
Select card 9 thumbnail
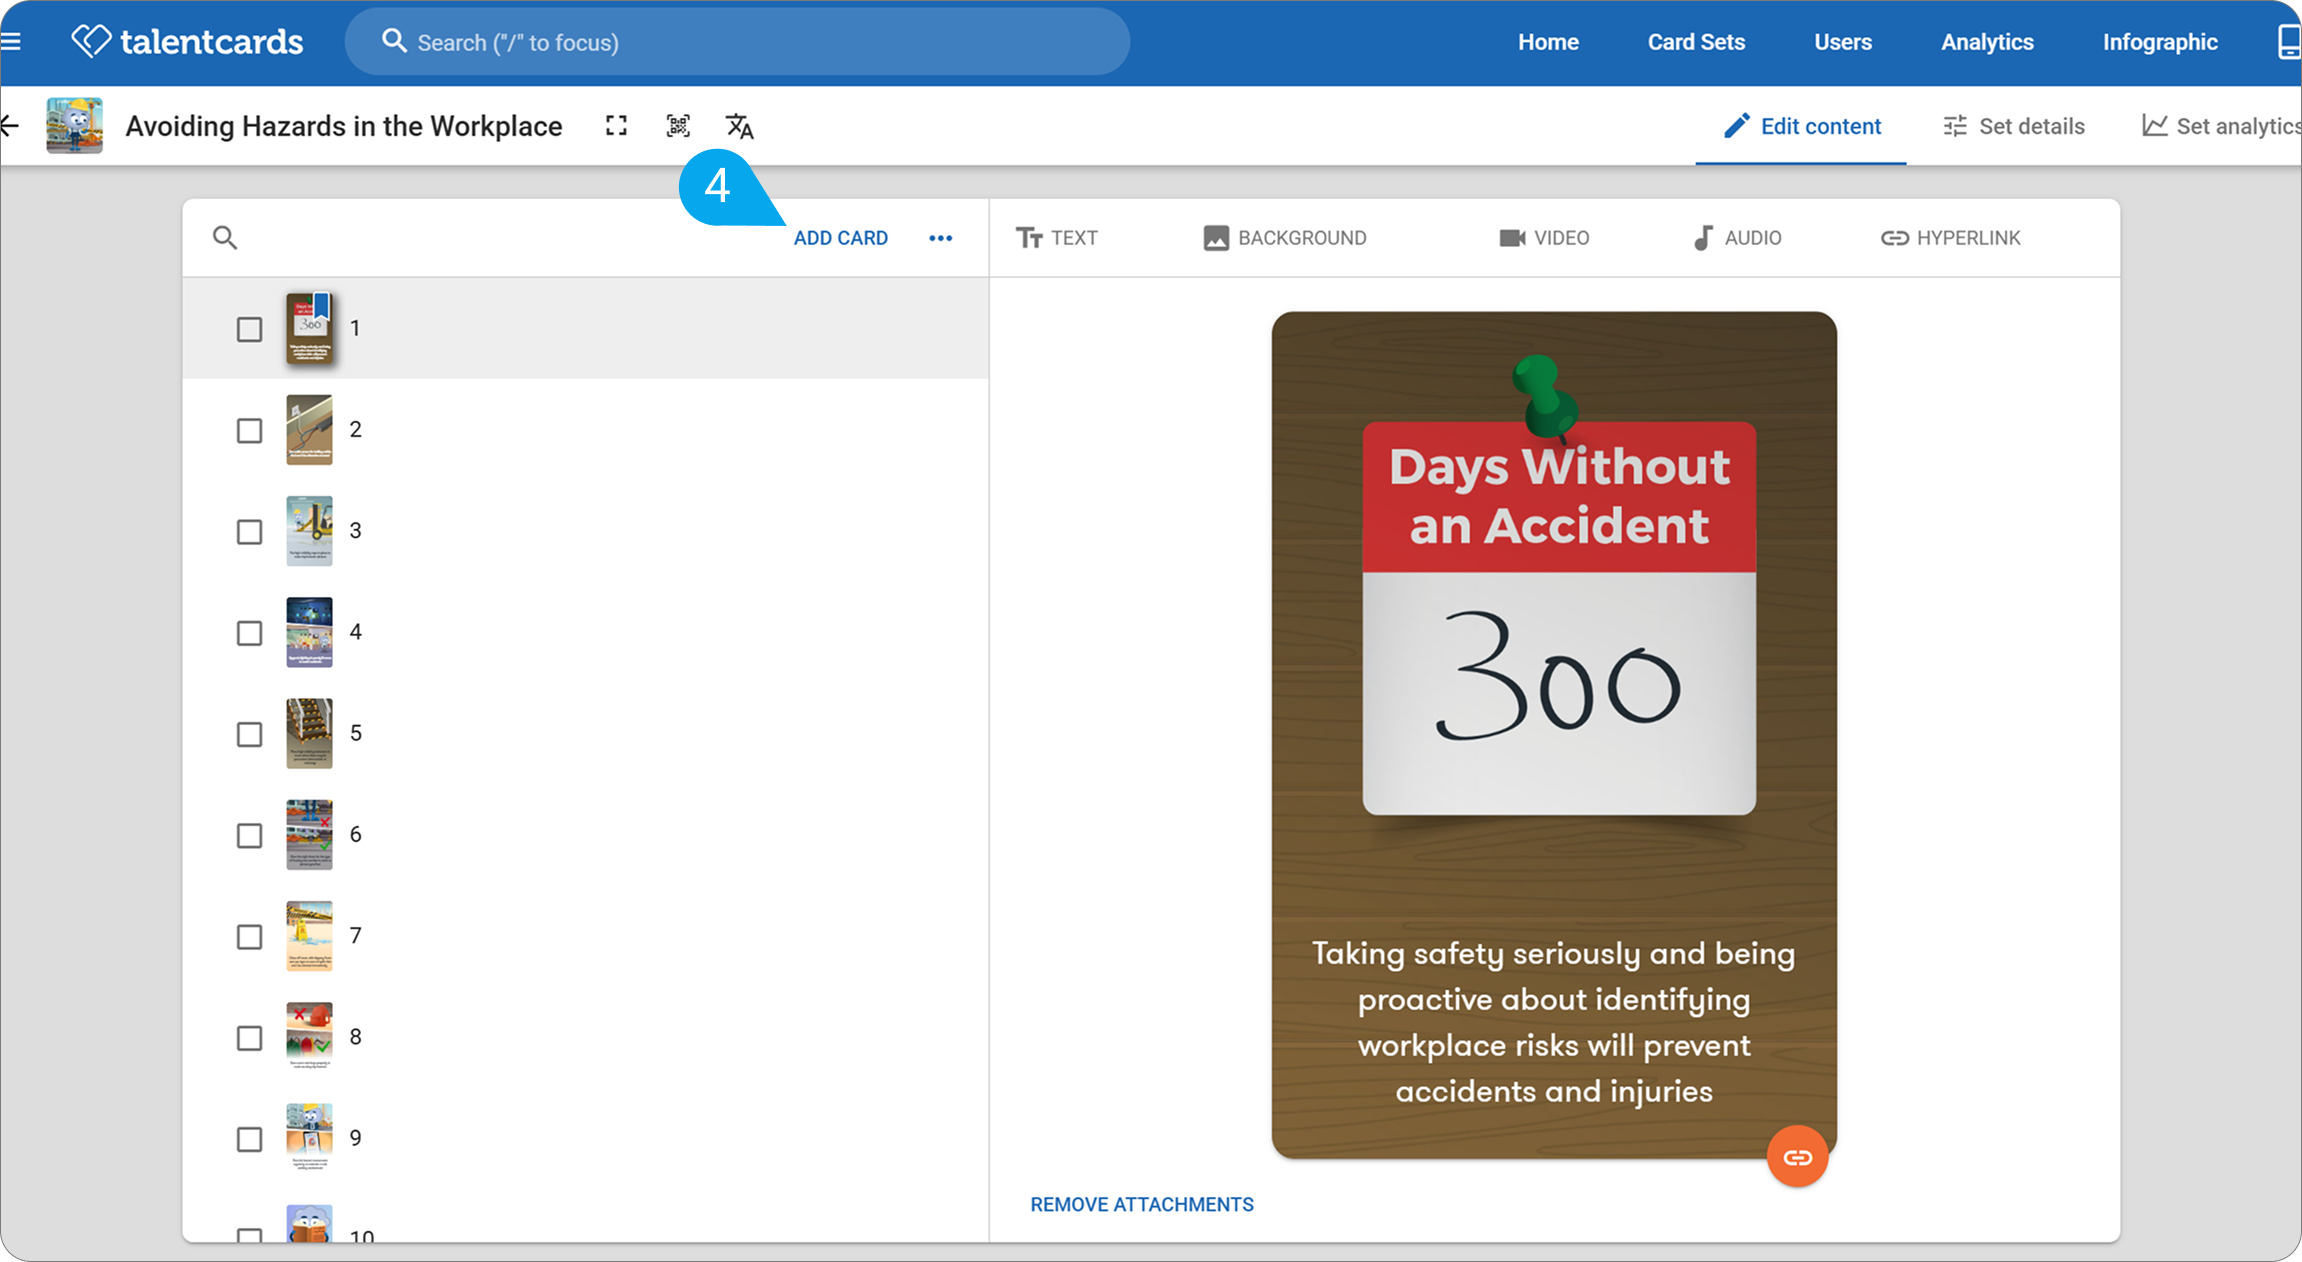tap(309, 1138)
